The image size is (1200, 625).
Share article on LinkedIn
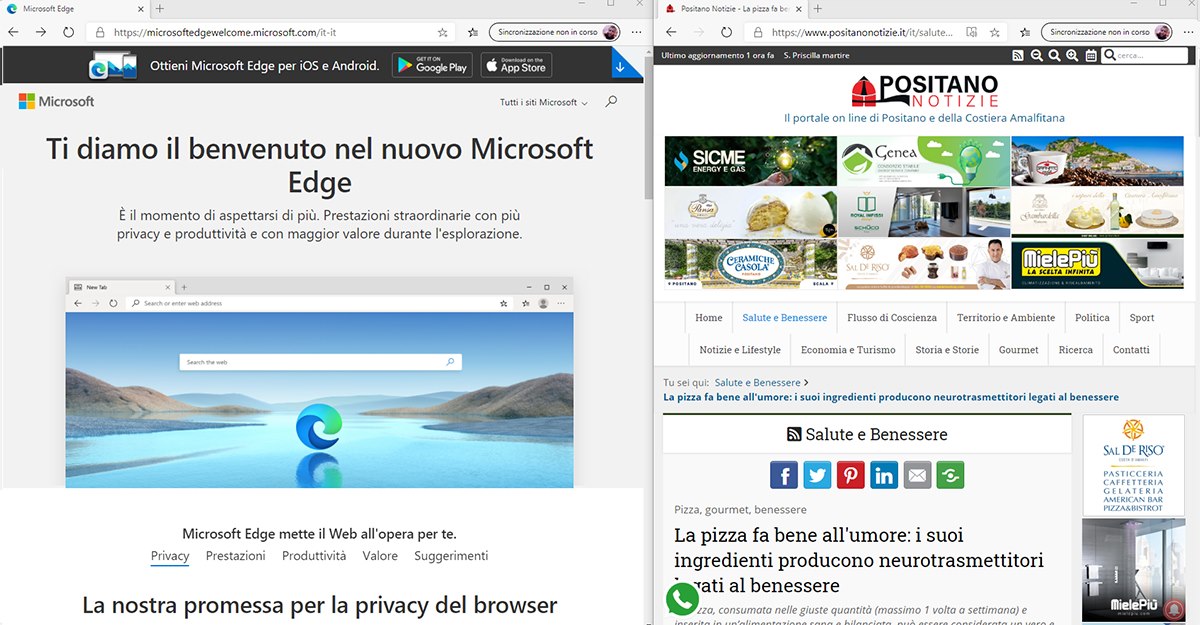point(884,474)
